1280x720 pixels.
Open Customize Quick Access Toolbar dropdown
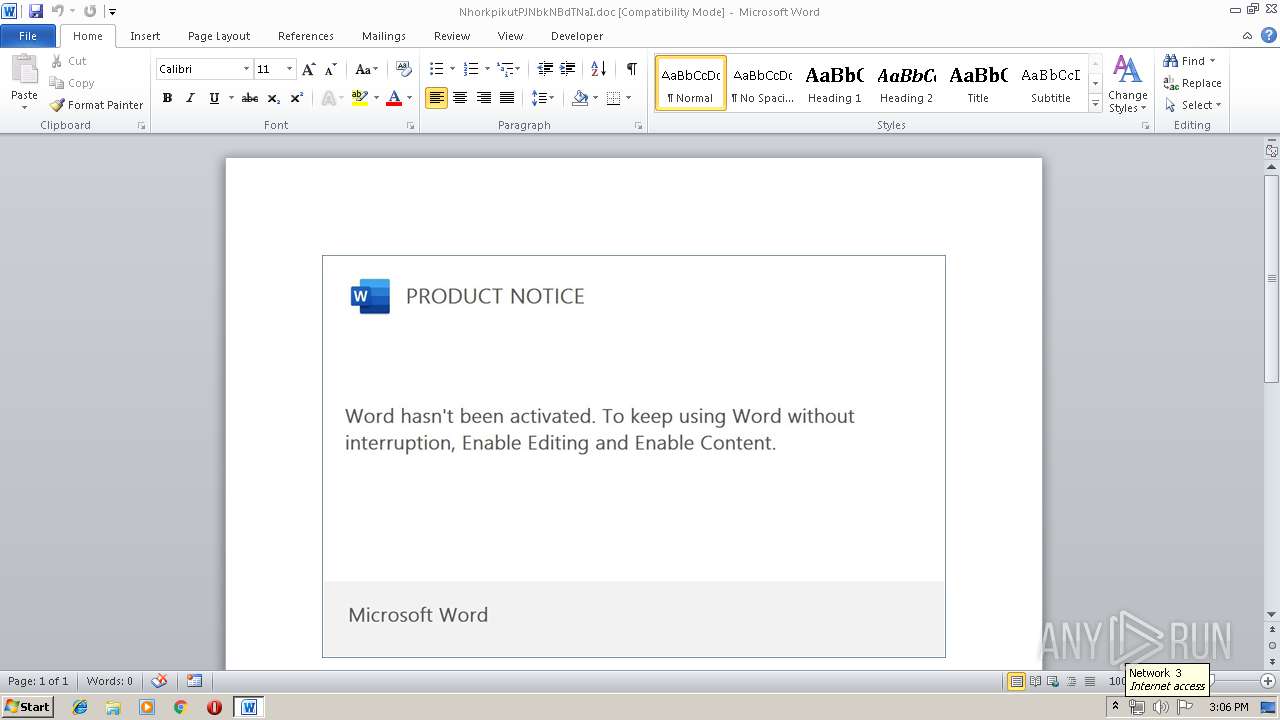[112, 12]
